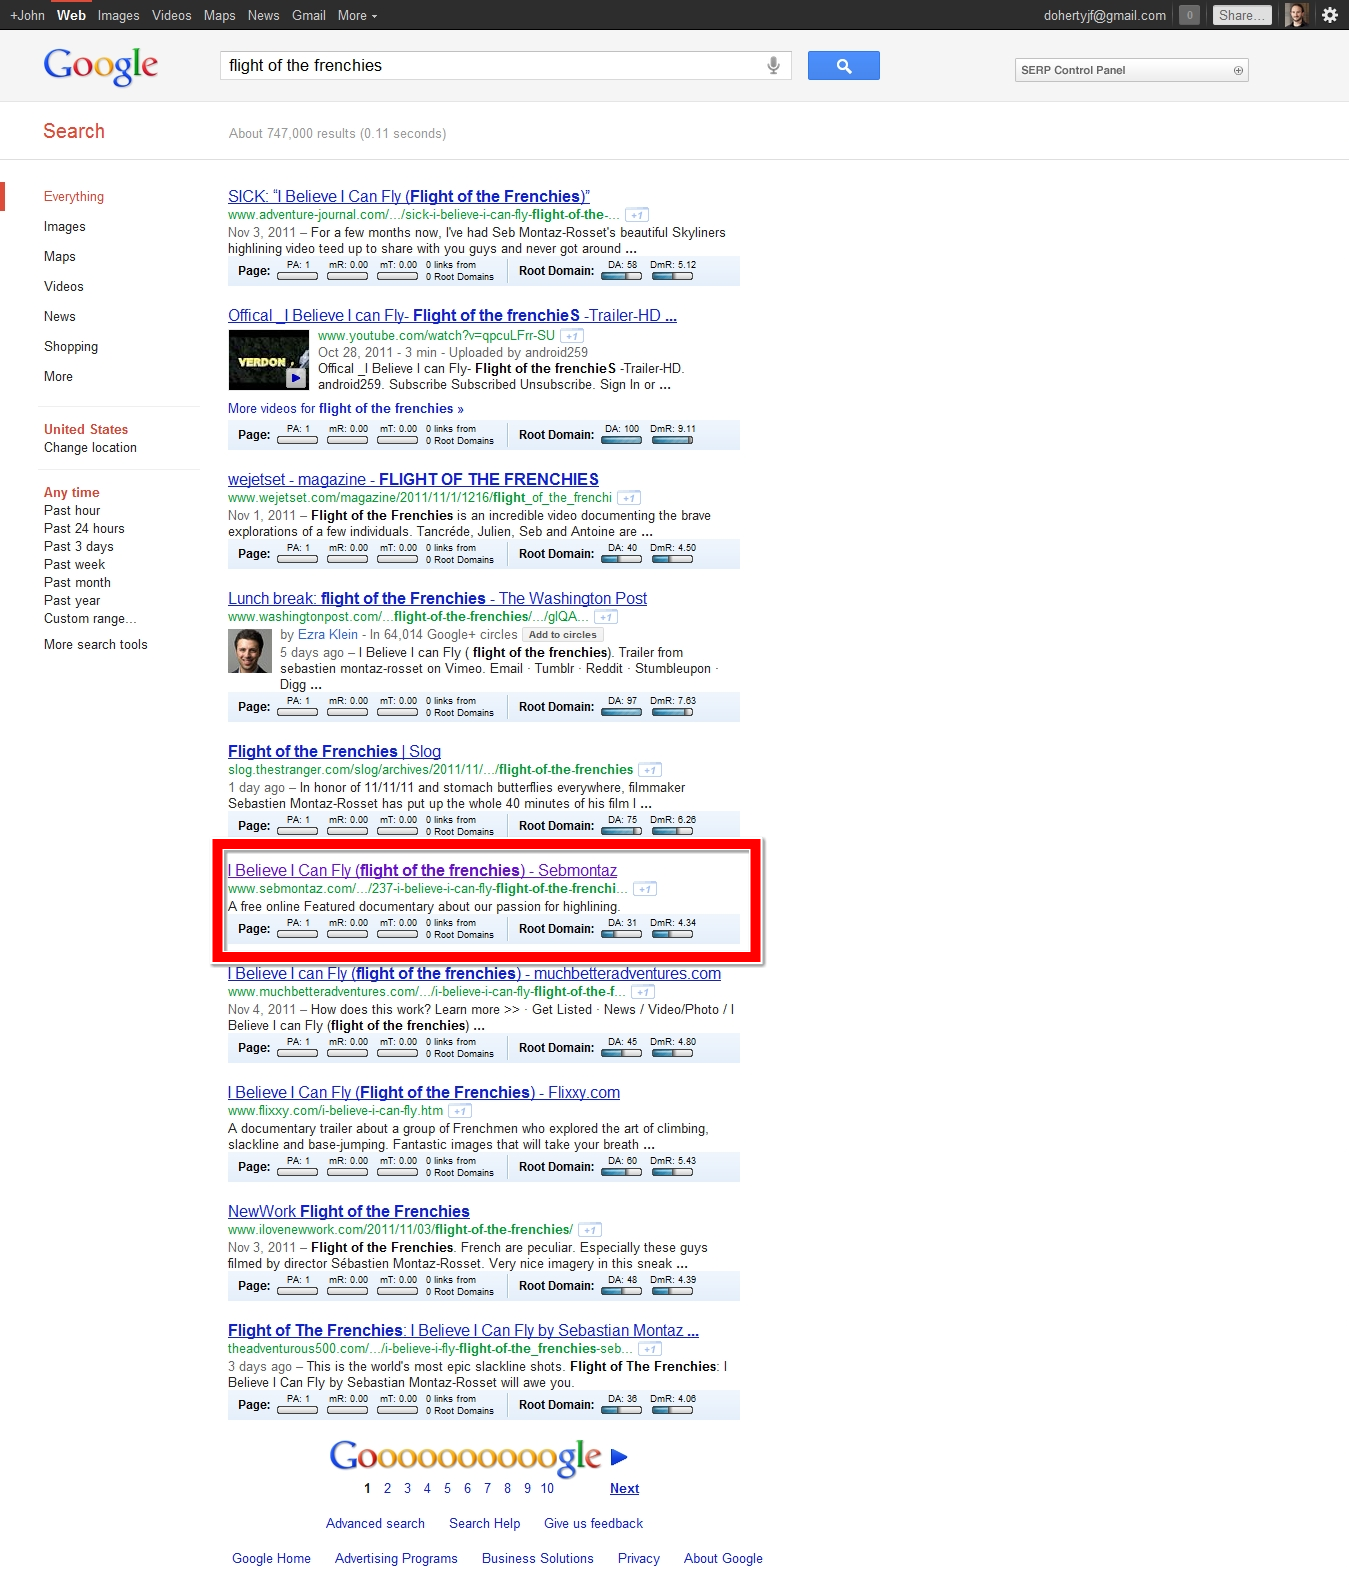Switch to Videos in top bar
1349x1585 pixels.
coord(172,15)
